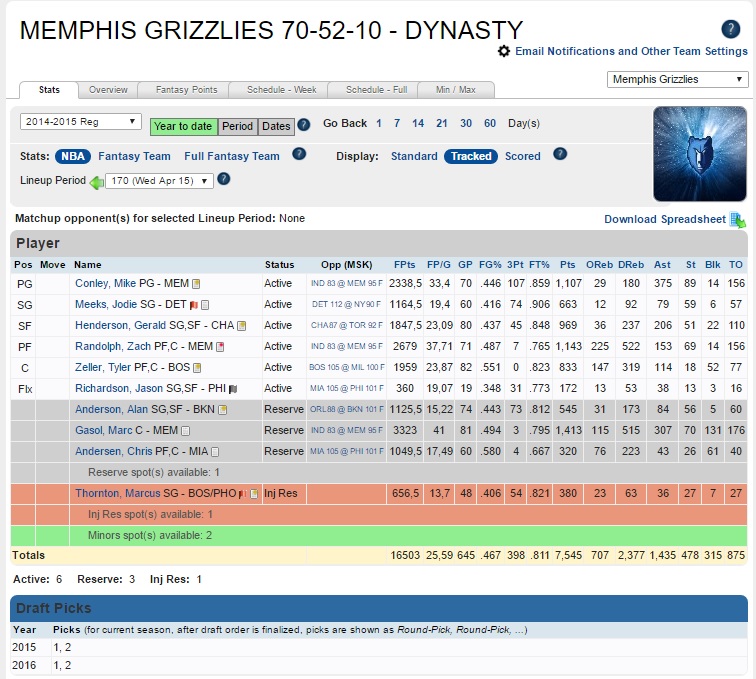Click the Memphis Grizzlies team logo image
The height and width of the screenshot is (679, 756).
(700, 154)
